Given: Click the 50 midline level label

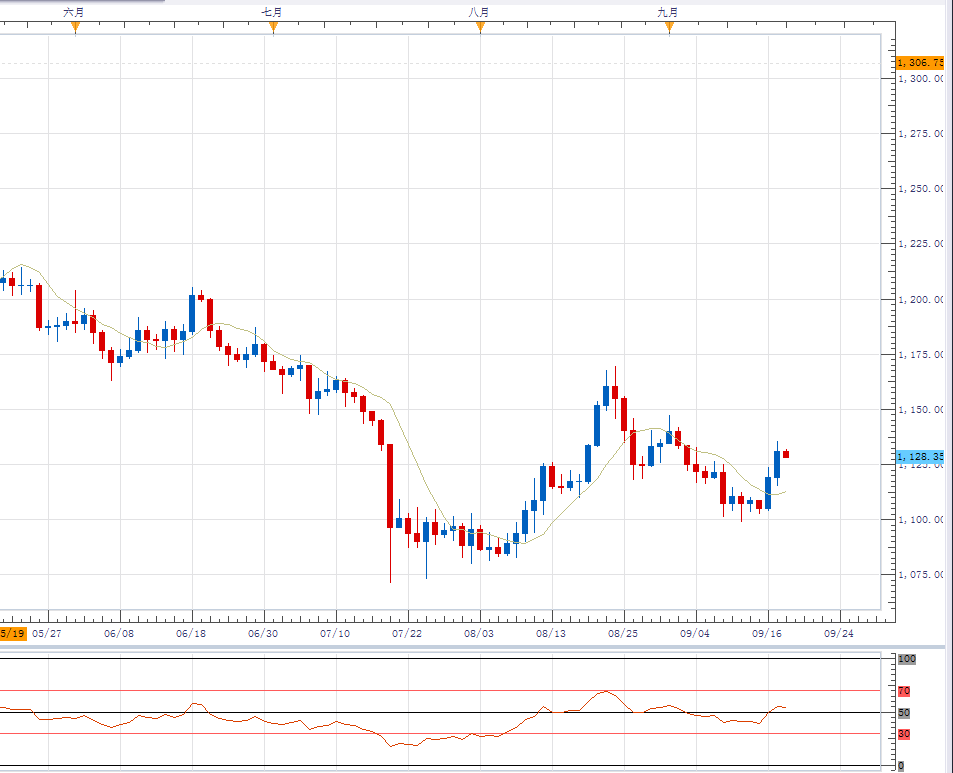Looking at the screenshot, I should point(903,713).
